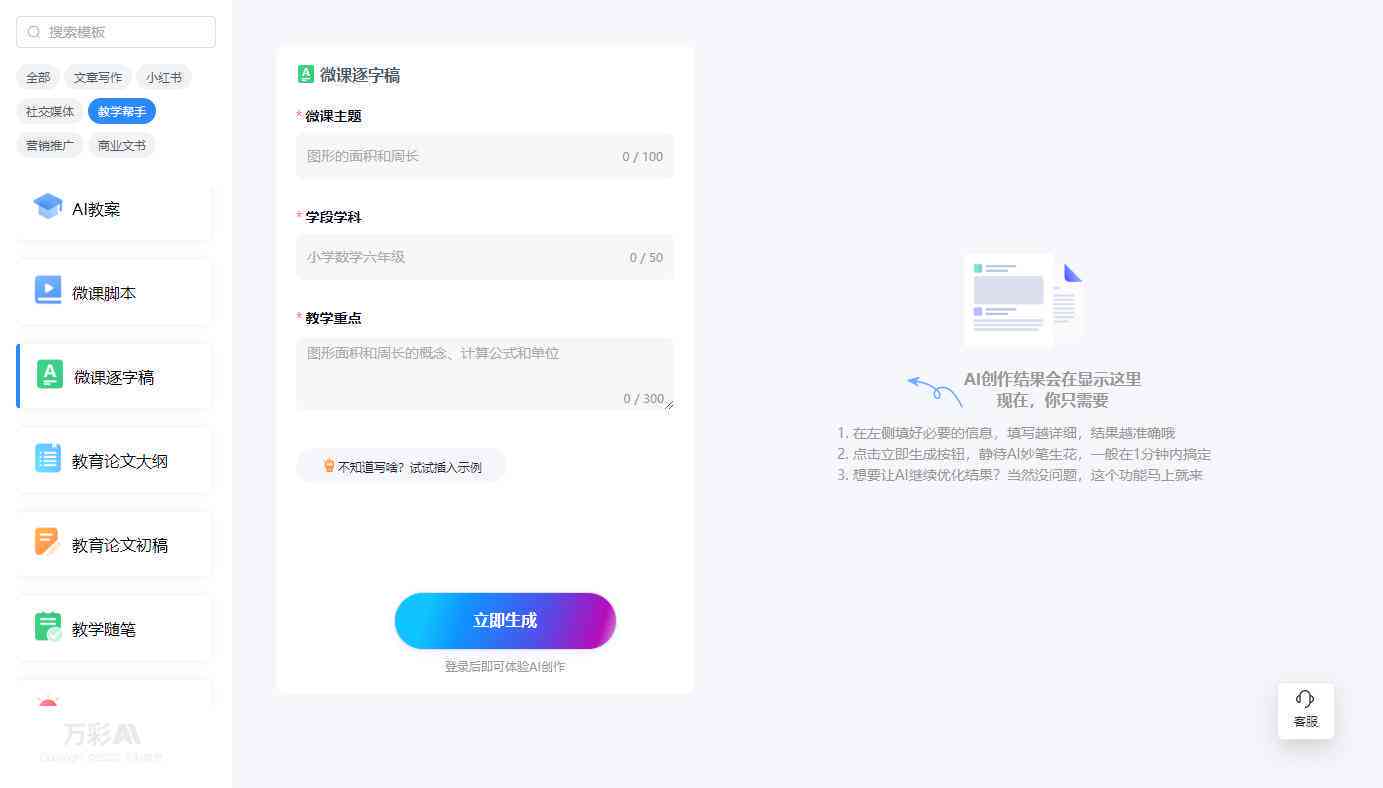Select the 教学帮手 category tab
Image resolution: width=1383 pixels, height=788 pixels.
[x=122, y=111]
